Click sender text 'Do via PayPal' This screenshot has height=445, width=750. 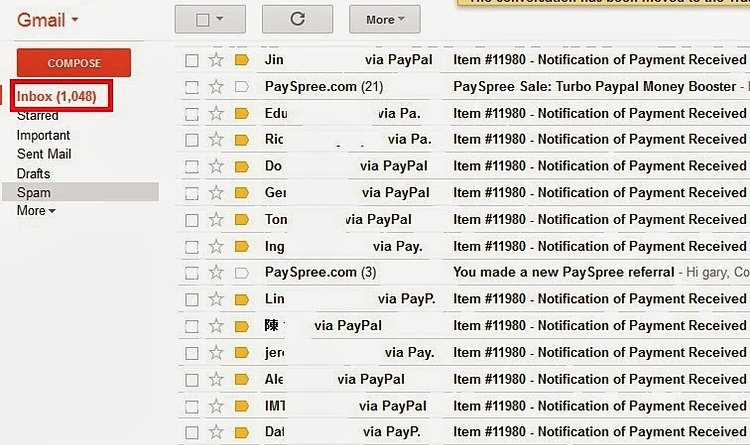346,166
